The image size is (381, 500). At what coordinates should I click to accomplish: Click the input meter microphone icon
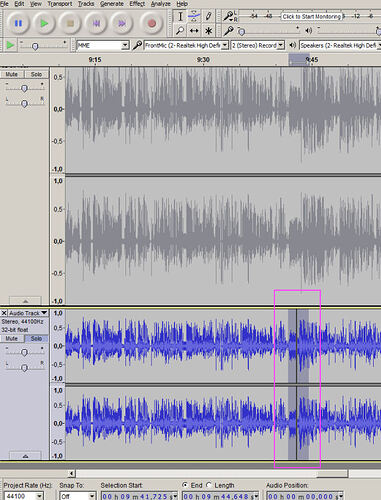tap(229, 16)
